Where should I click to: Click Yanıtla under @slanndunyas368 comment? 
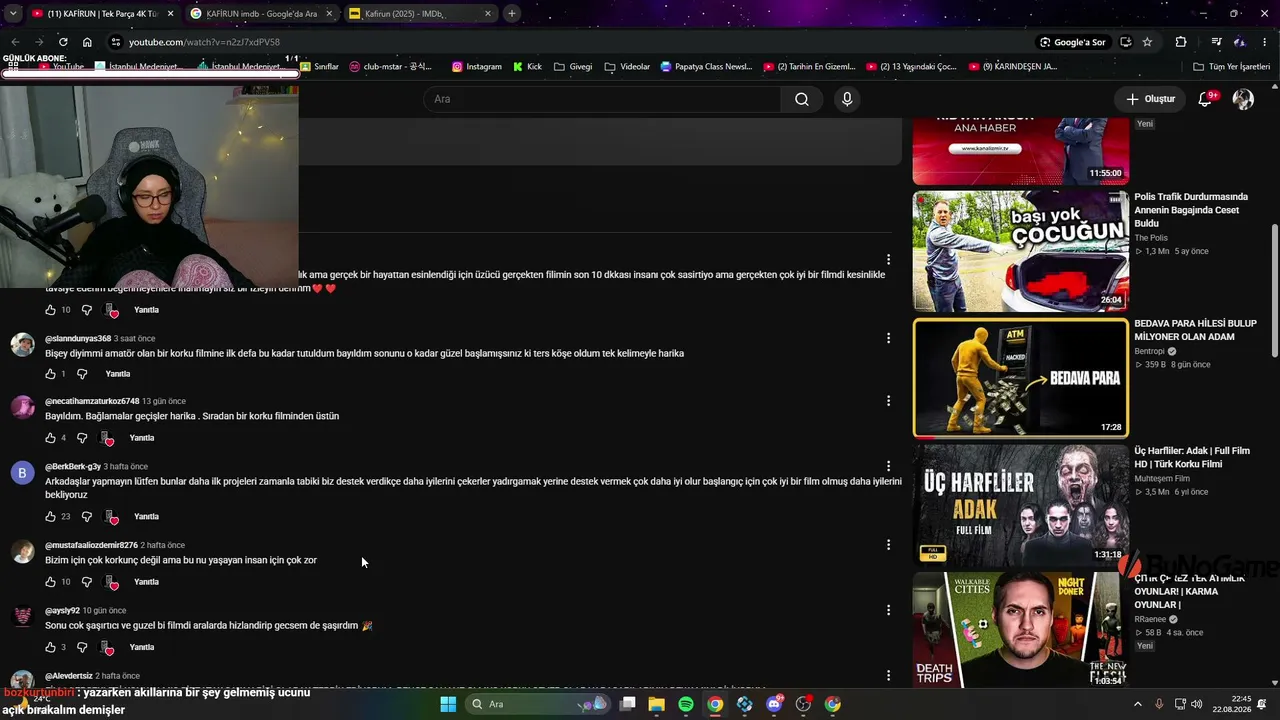118,374
